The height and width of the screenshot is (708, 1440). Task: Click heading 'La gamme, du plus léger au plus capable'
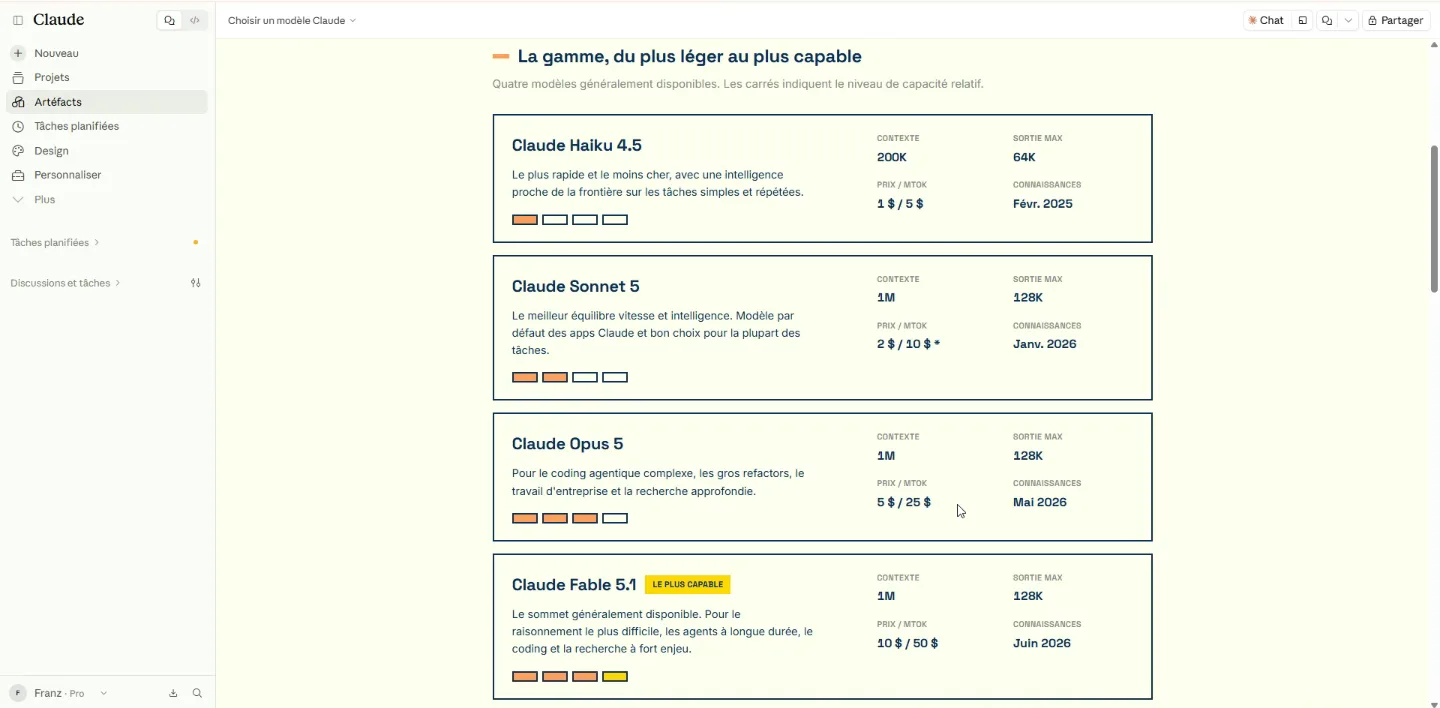tap(690, 57)
